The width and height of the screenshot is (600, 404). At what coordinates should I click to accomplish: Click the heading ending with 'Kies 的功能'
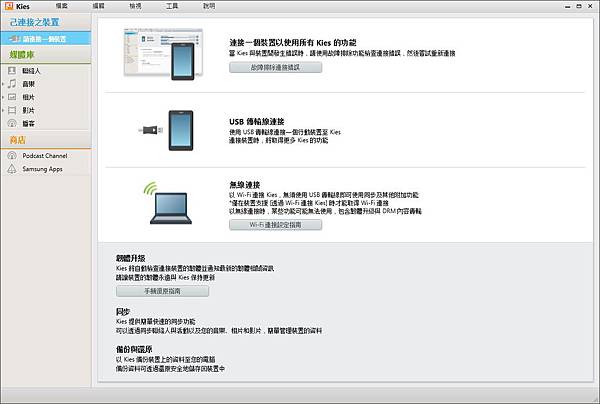[293, 42]
